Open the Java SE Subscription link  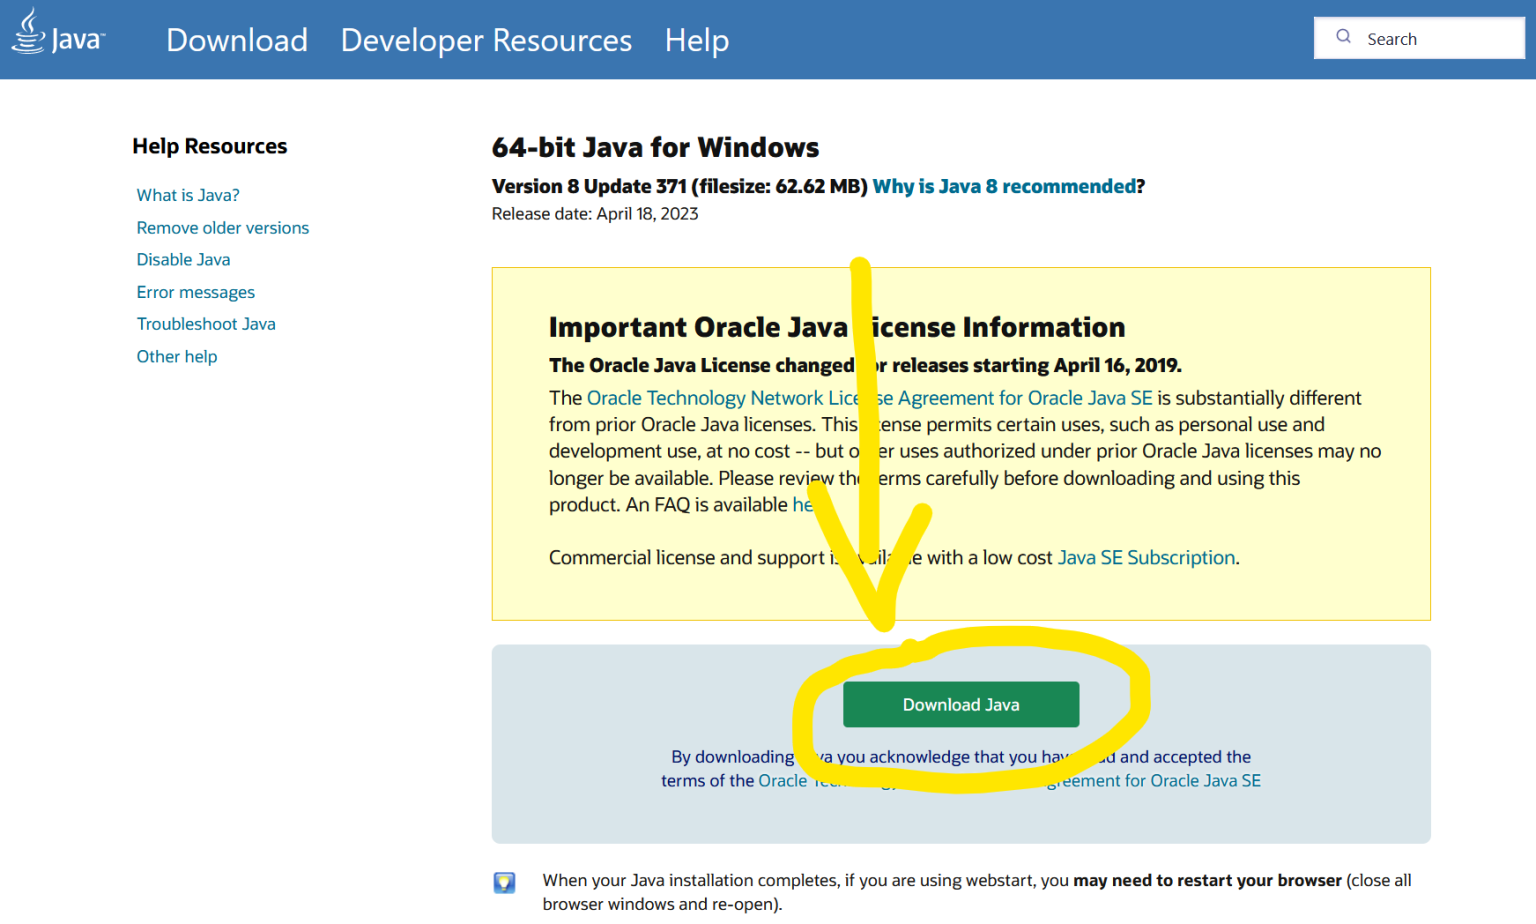1146,558
